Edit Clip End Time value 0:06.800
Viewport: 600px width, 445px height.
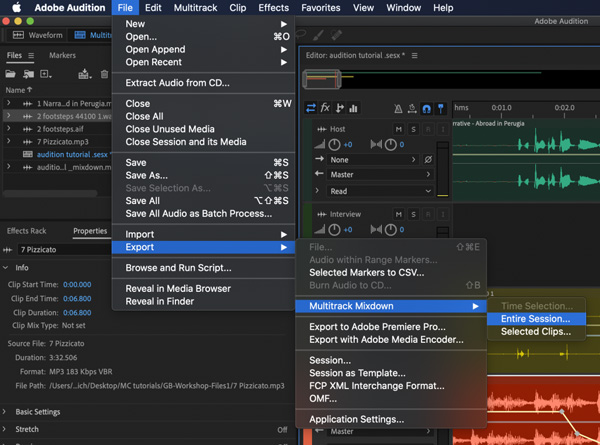coord(77,298)
